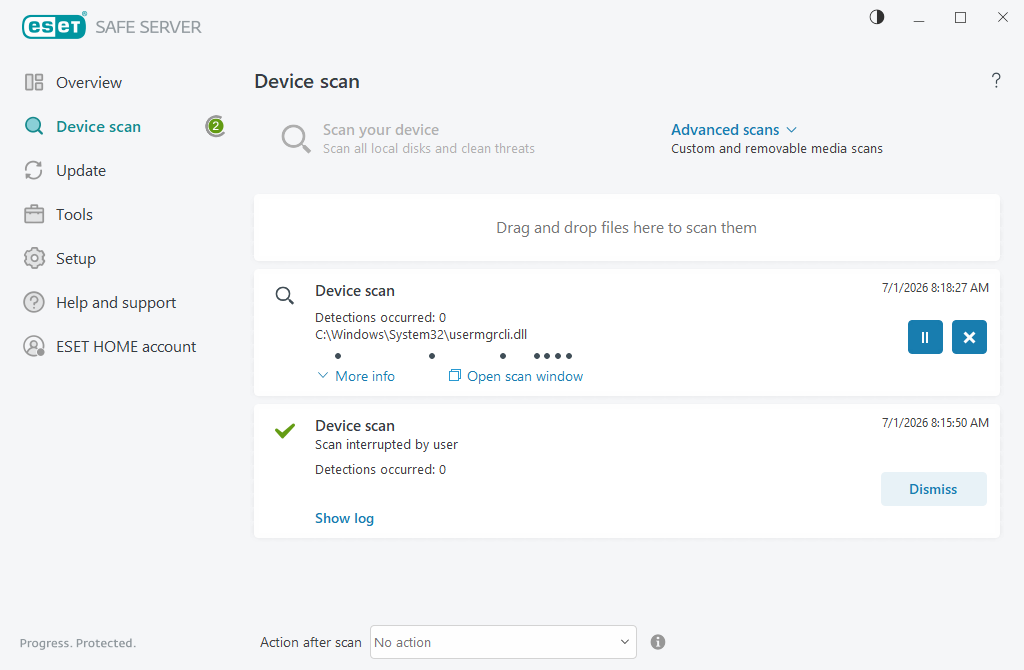The height and width of the screenshot is (670, 1024).
Task: Pause the running device scan
Action: 925,337
